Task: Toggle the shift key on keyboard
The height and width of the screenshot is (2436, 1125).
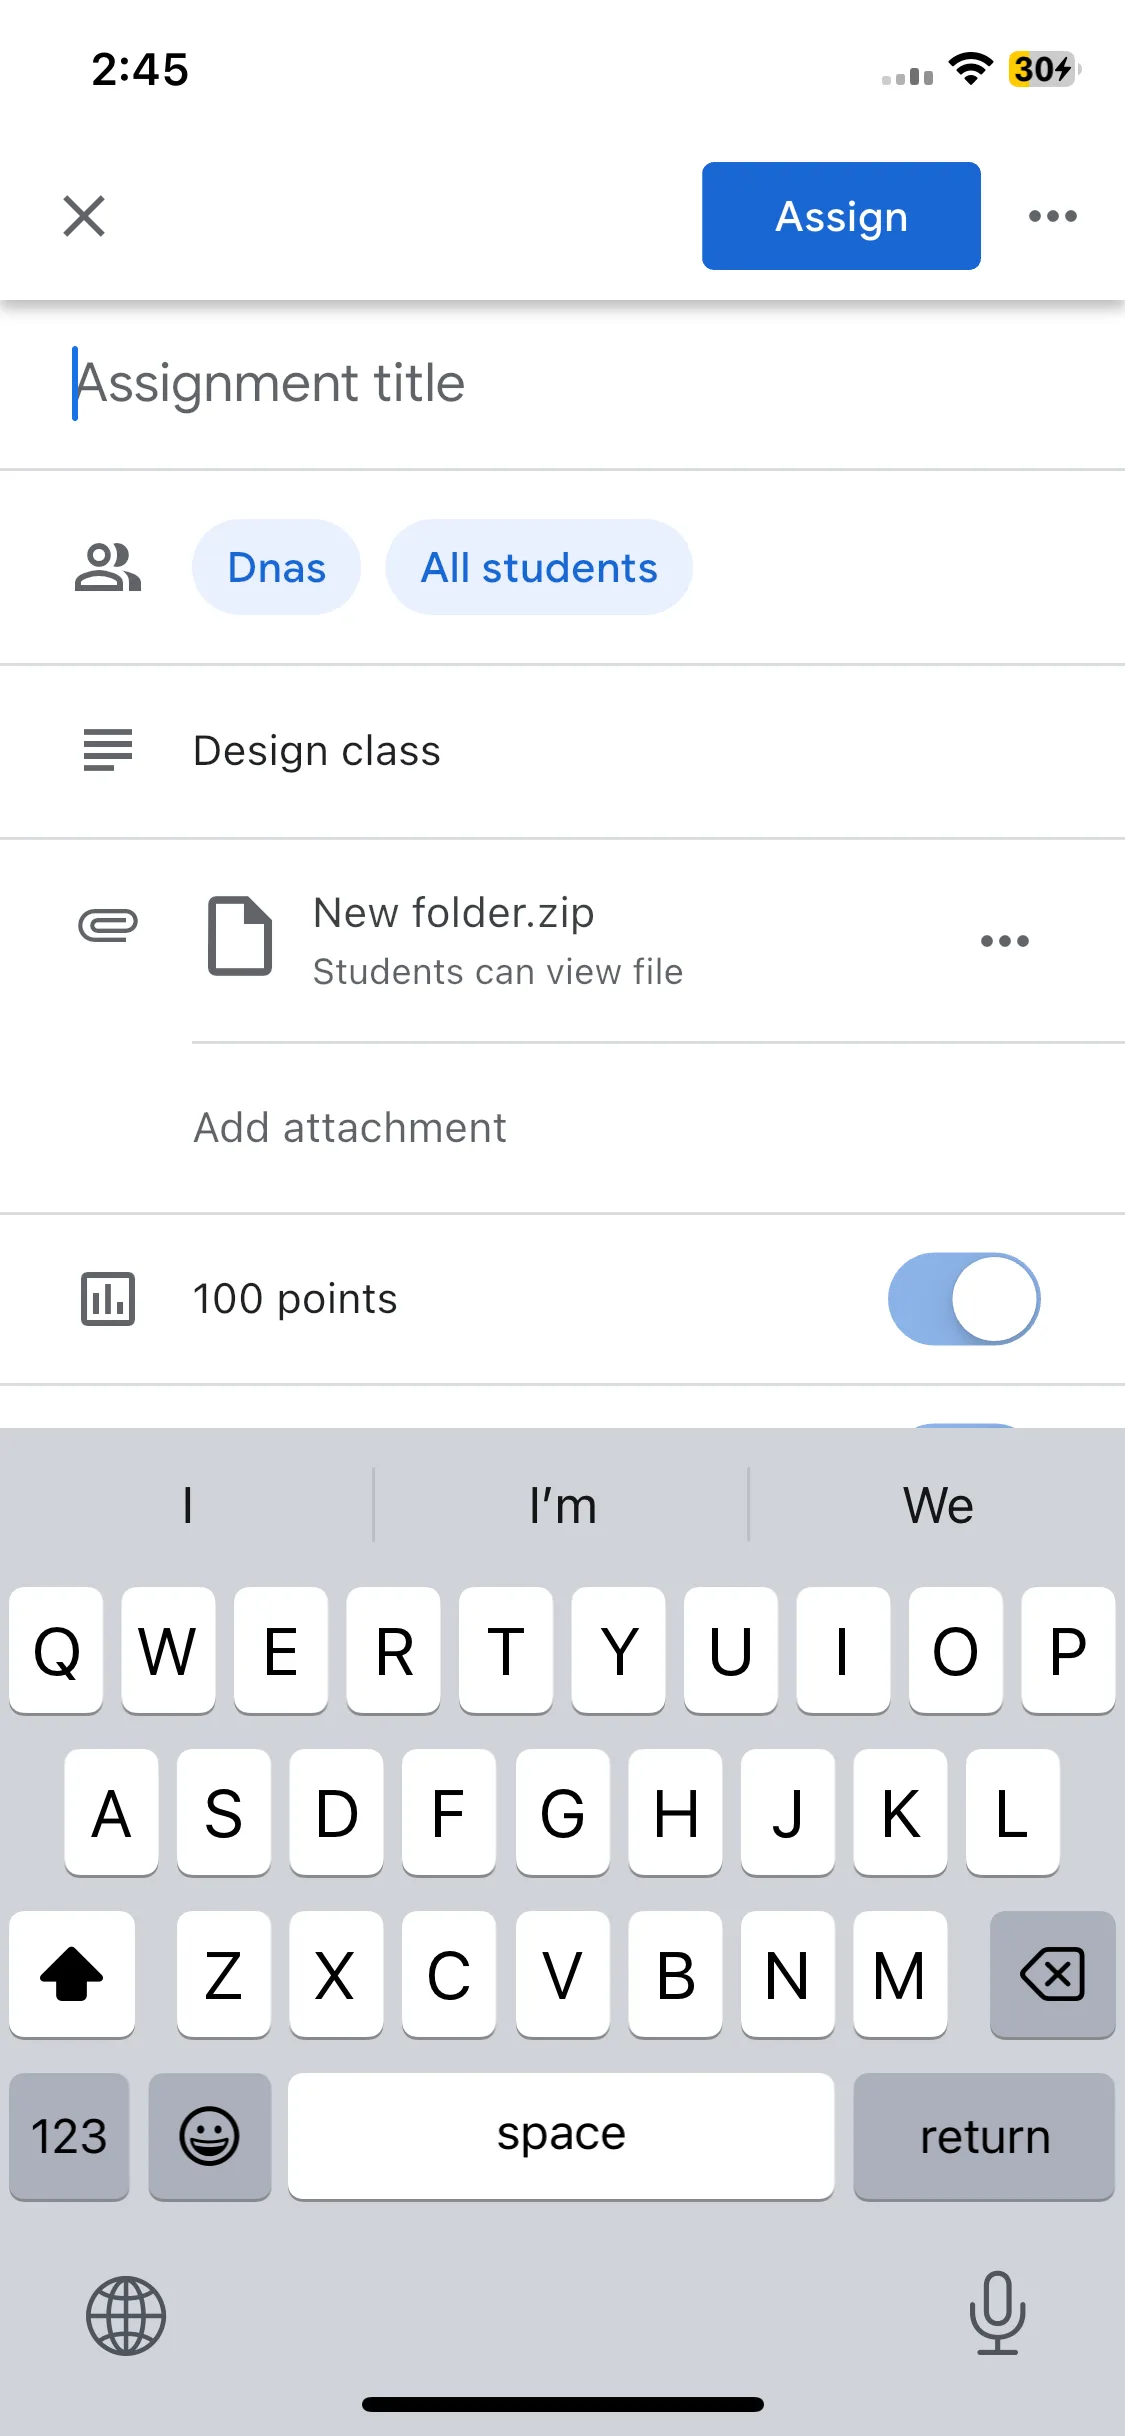Action: [x=72, y=1974]
